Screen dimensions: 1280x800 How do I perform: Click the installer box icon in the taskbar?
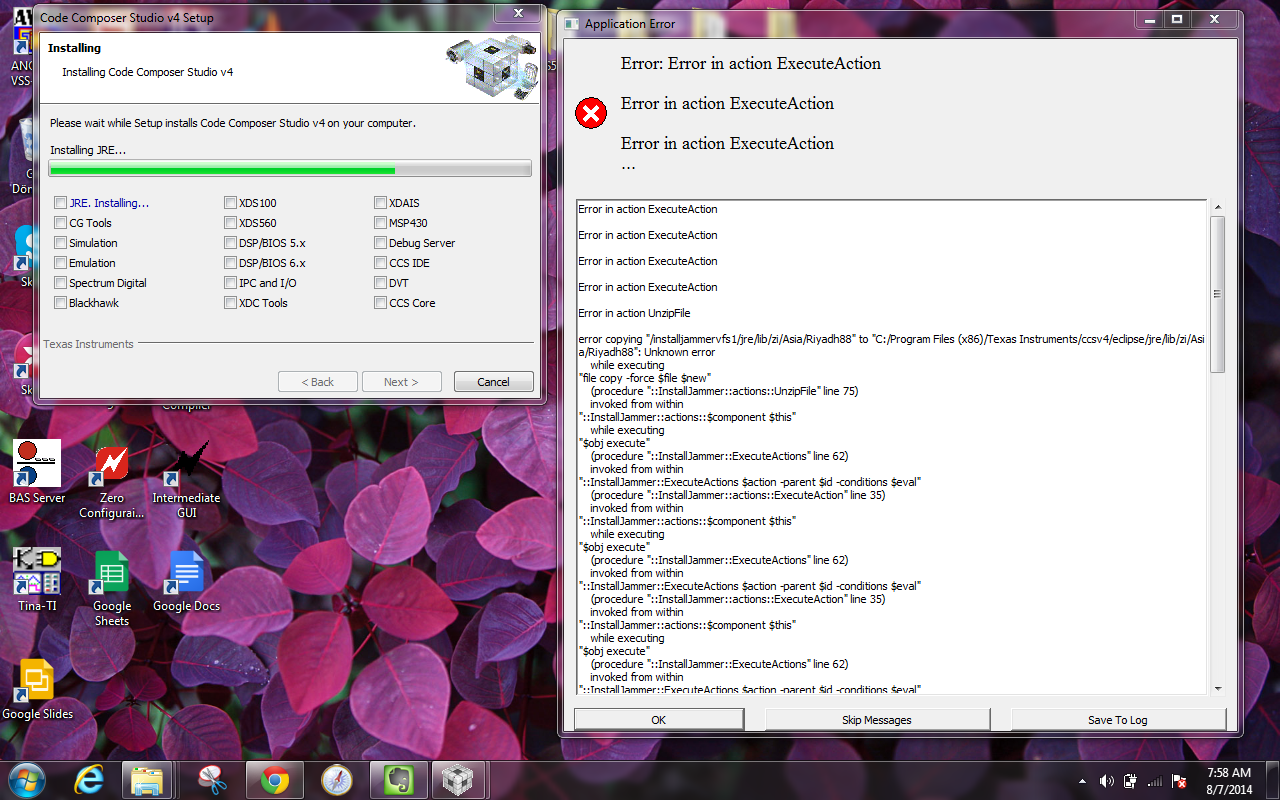click(457, 780)
